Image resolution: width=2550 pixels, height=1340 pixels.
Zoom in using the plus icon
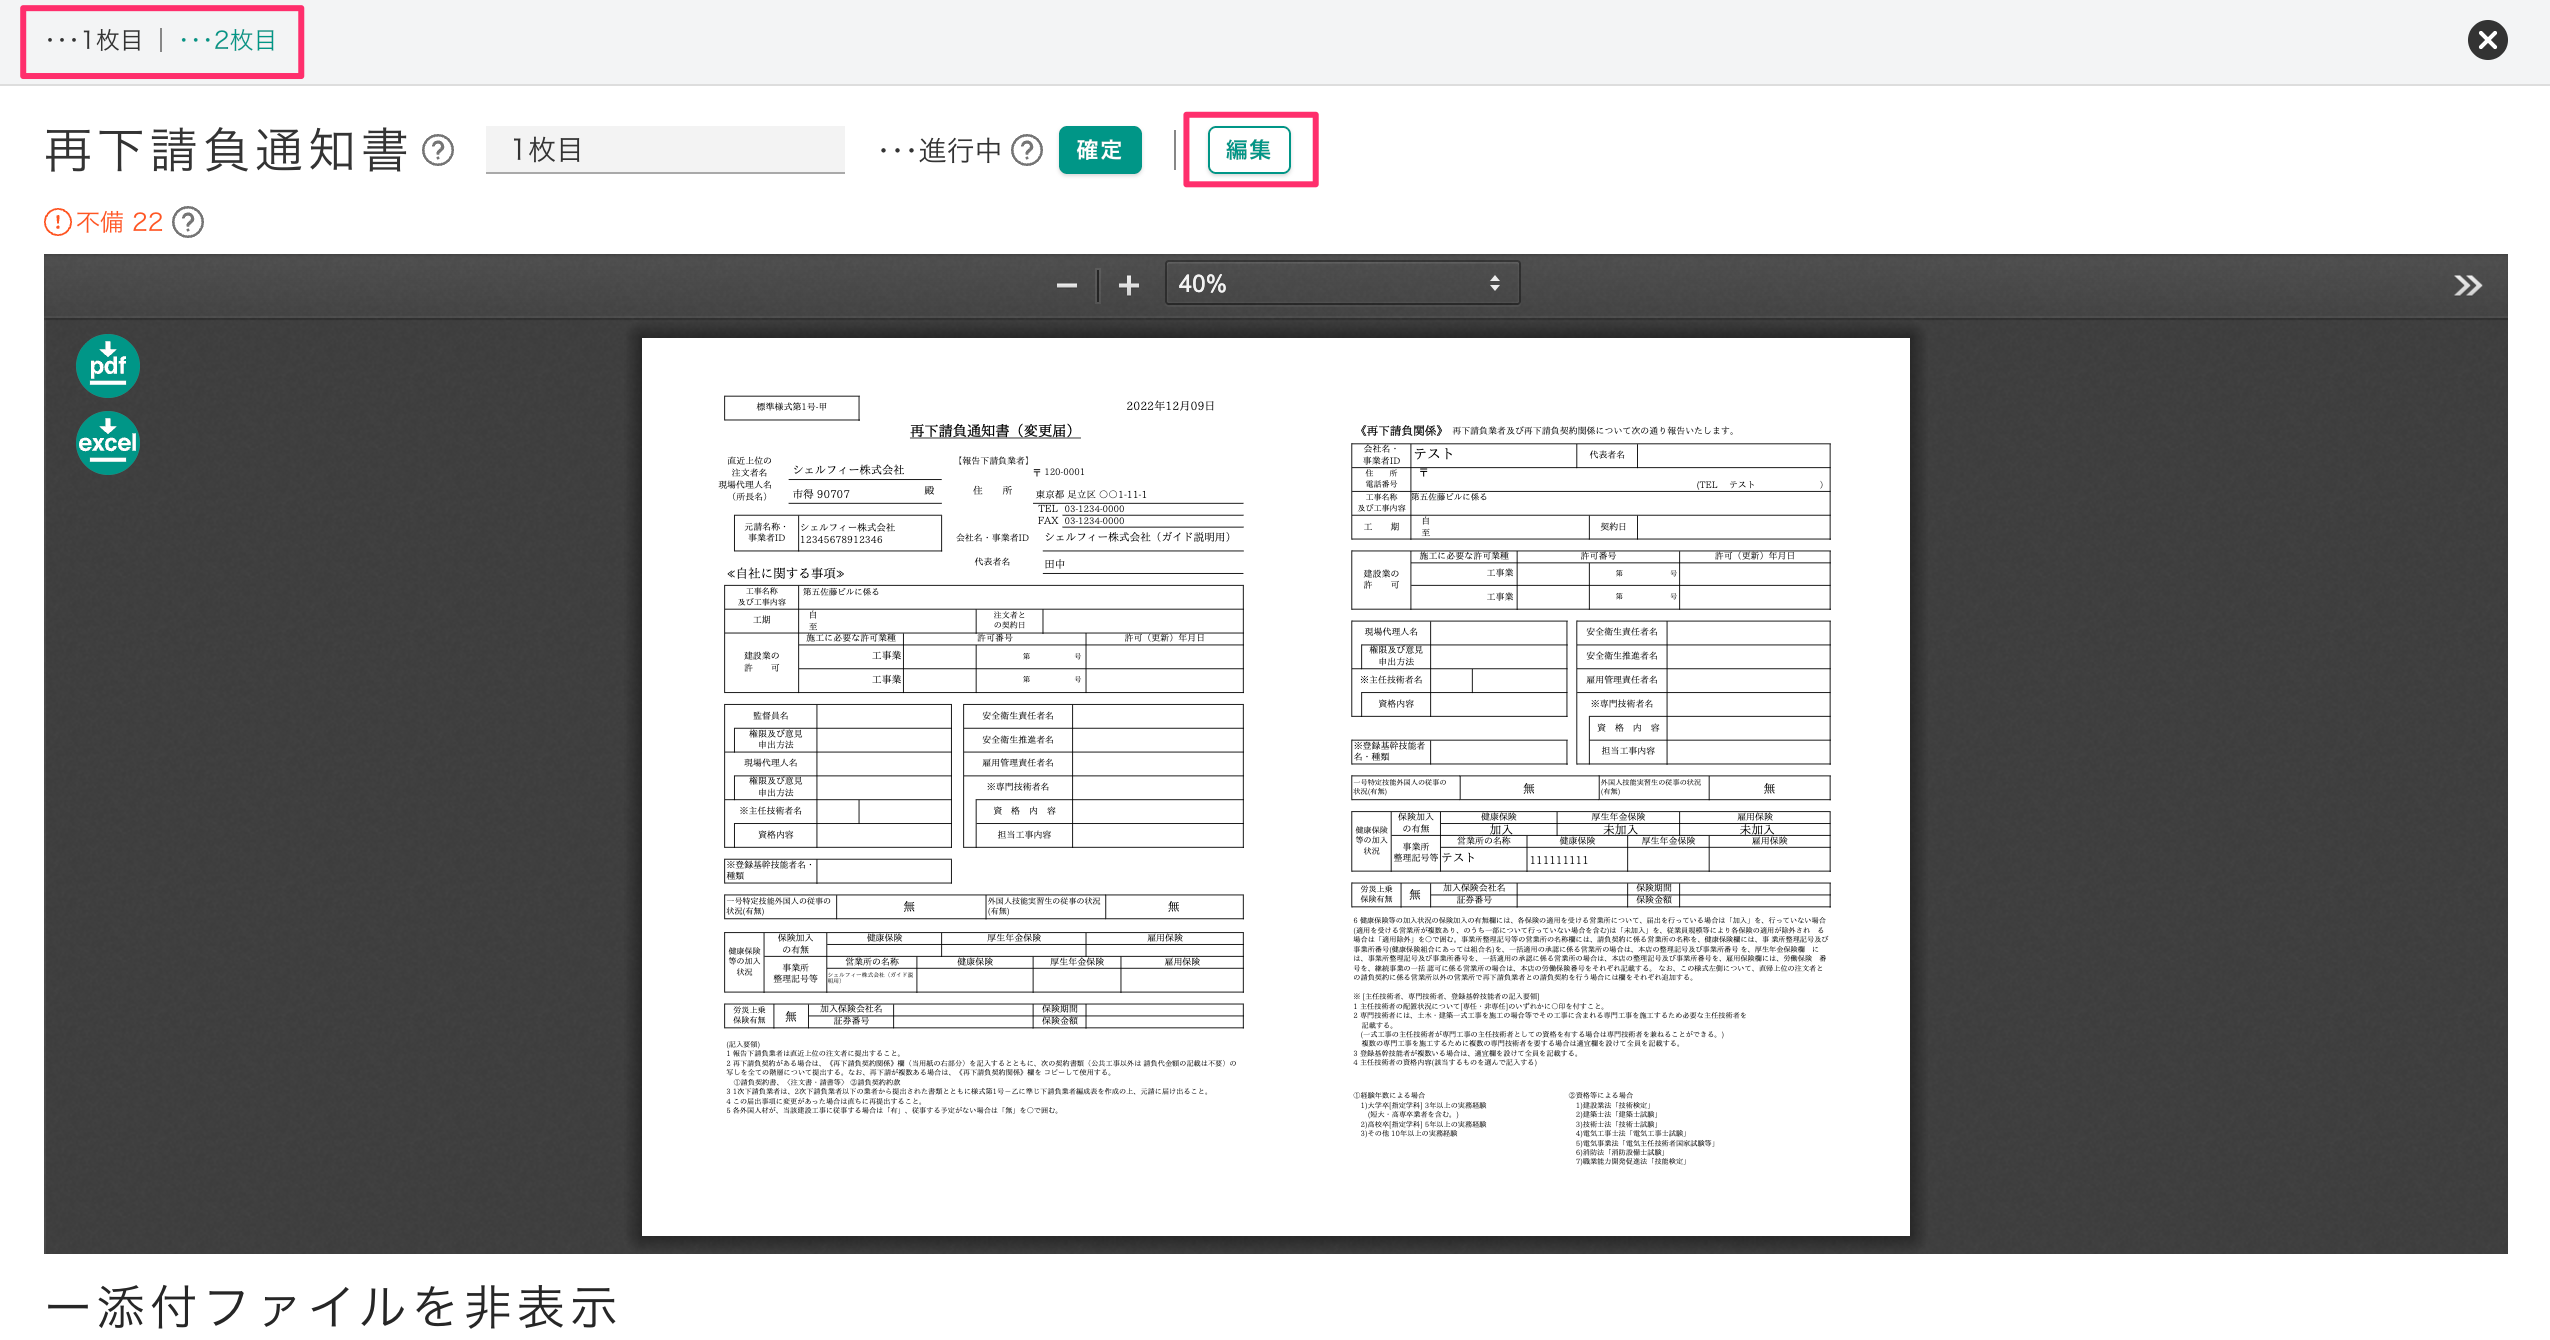pos(1128,285)
